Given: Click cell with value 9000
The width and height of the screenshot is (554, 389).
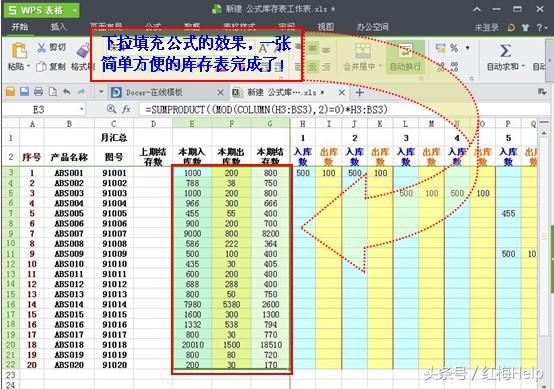Looking at the screenshot, I should tap(193, 234).
